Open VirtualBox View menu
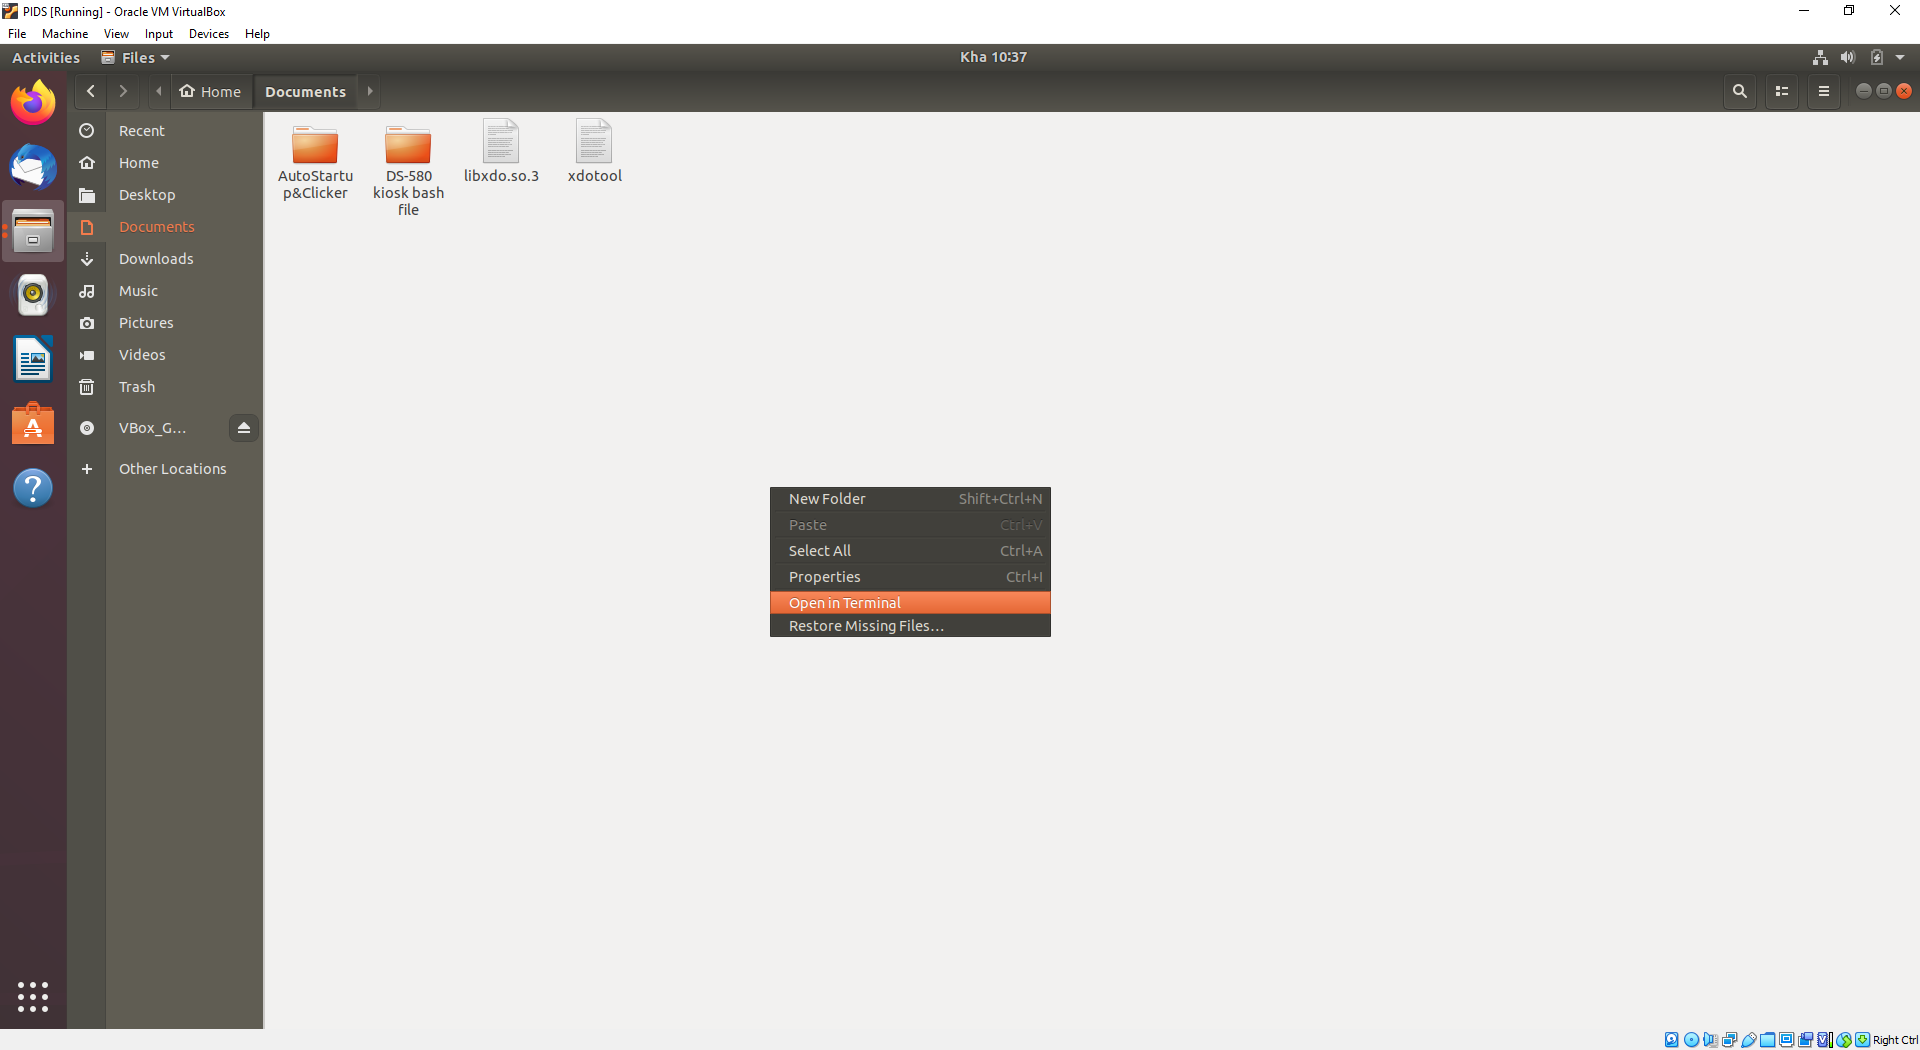This screenshot has width=1920, height=1050. click(x=116, y=33)
